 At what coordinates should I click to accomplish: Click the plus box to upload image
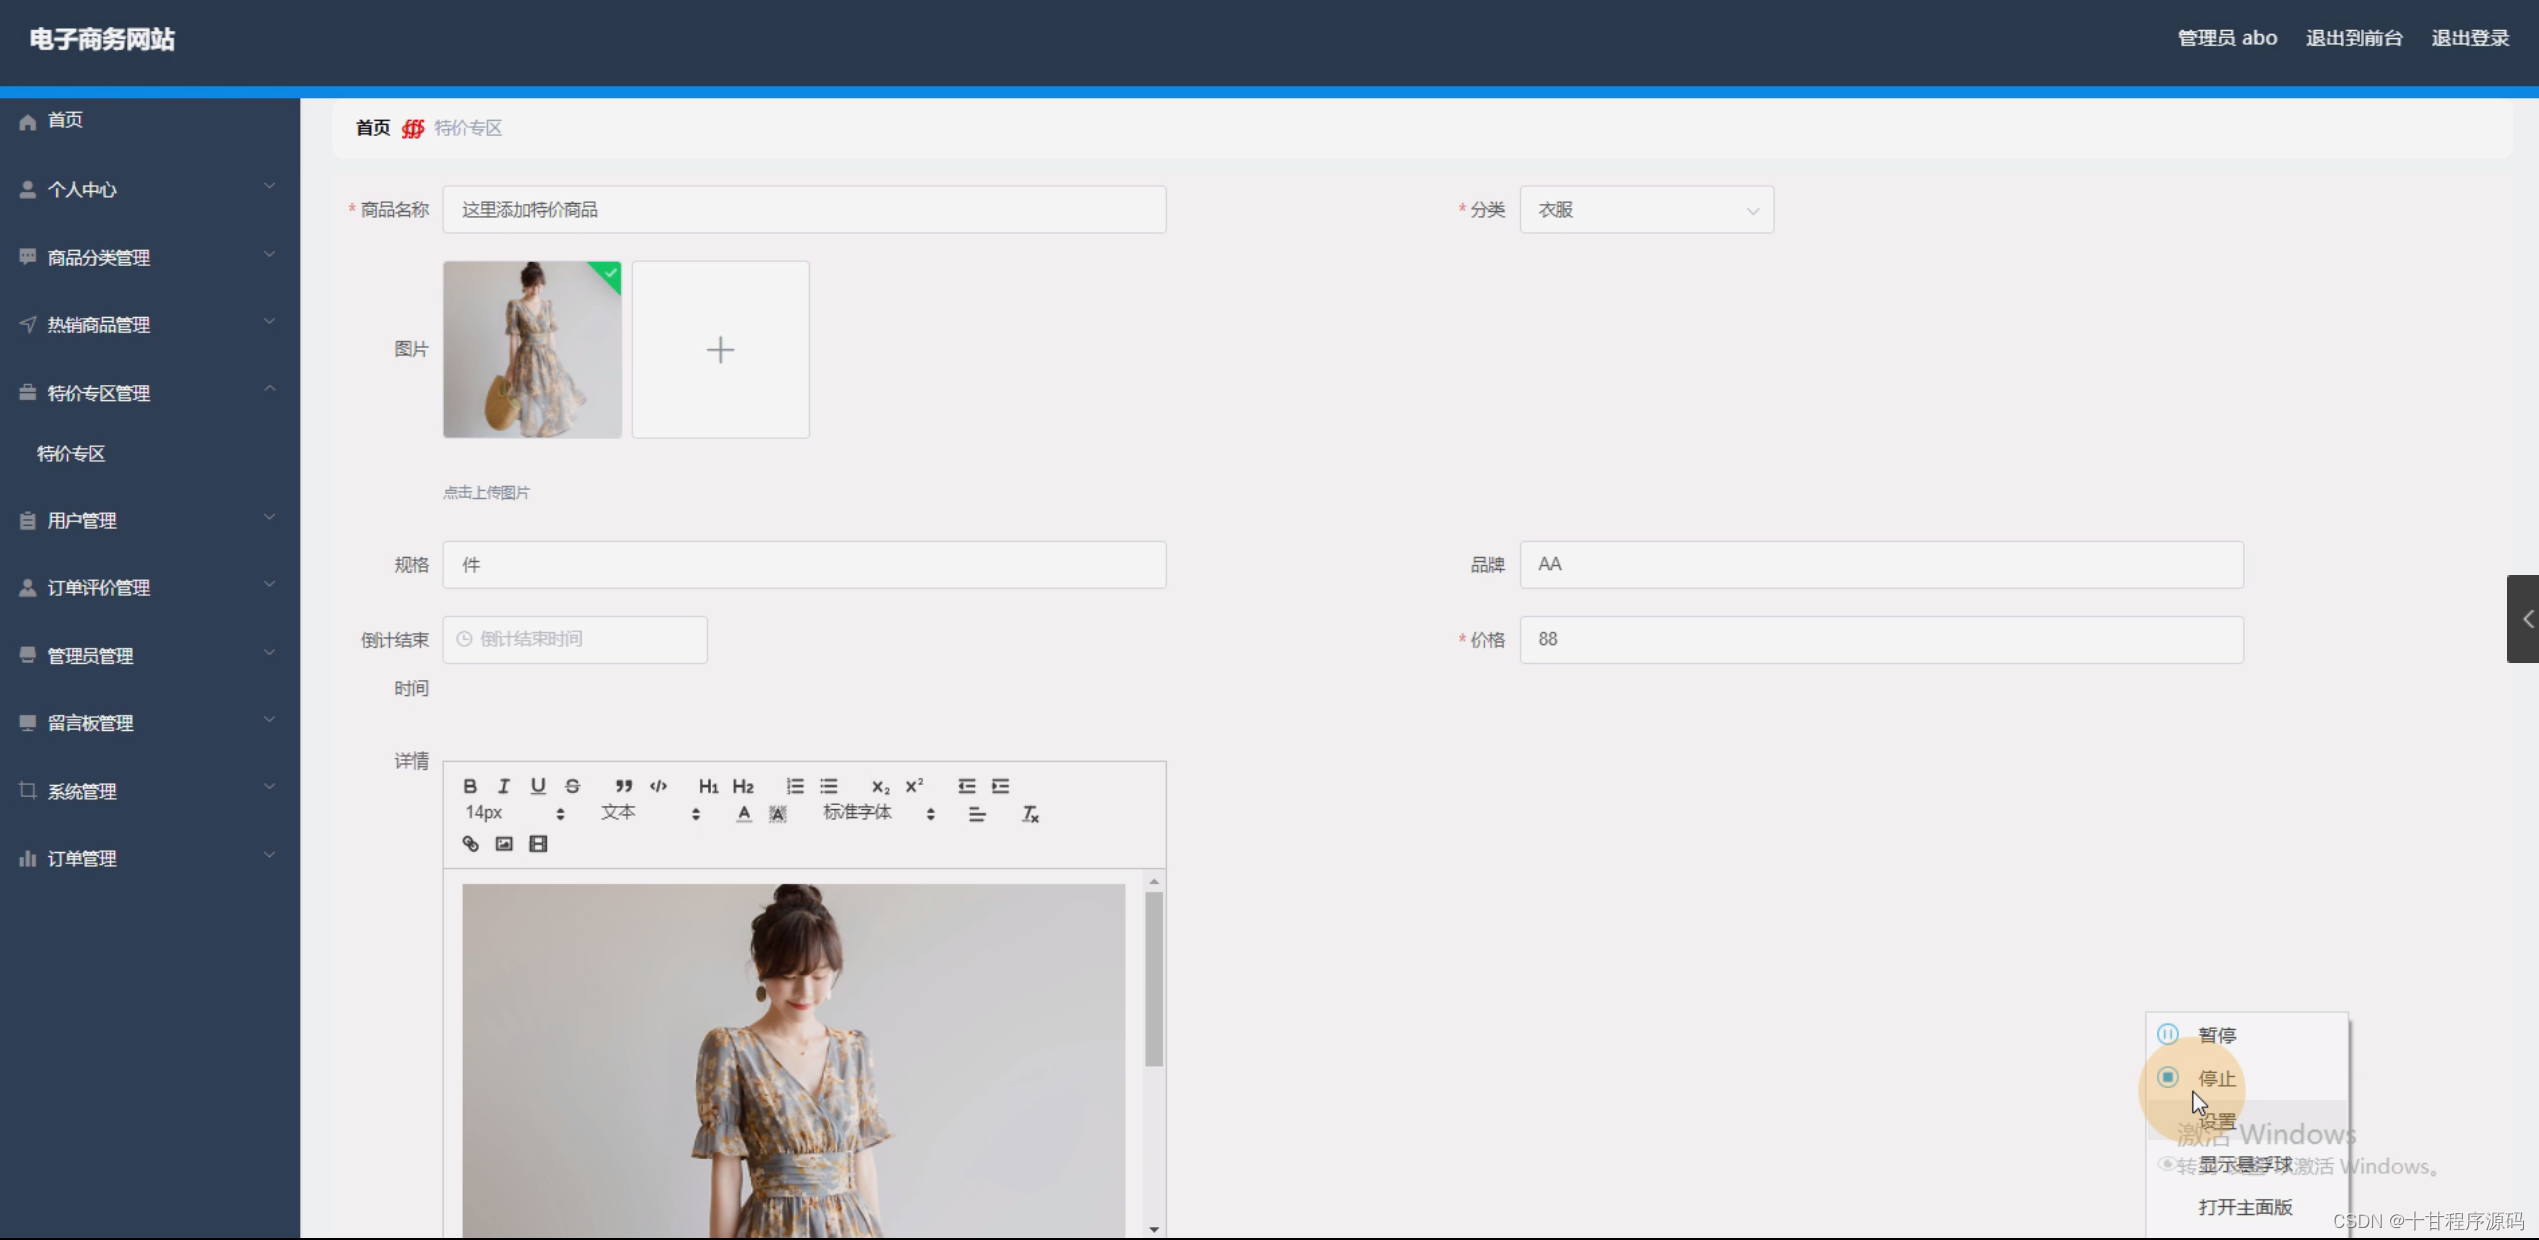click(x=720, y=350)
